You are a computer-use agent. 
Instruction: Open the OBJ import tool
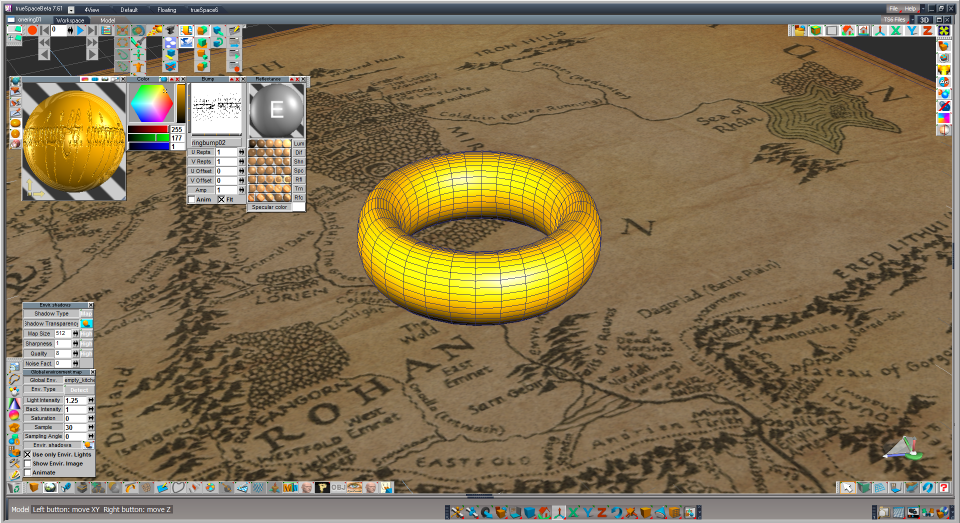(338, 487)
